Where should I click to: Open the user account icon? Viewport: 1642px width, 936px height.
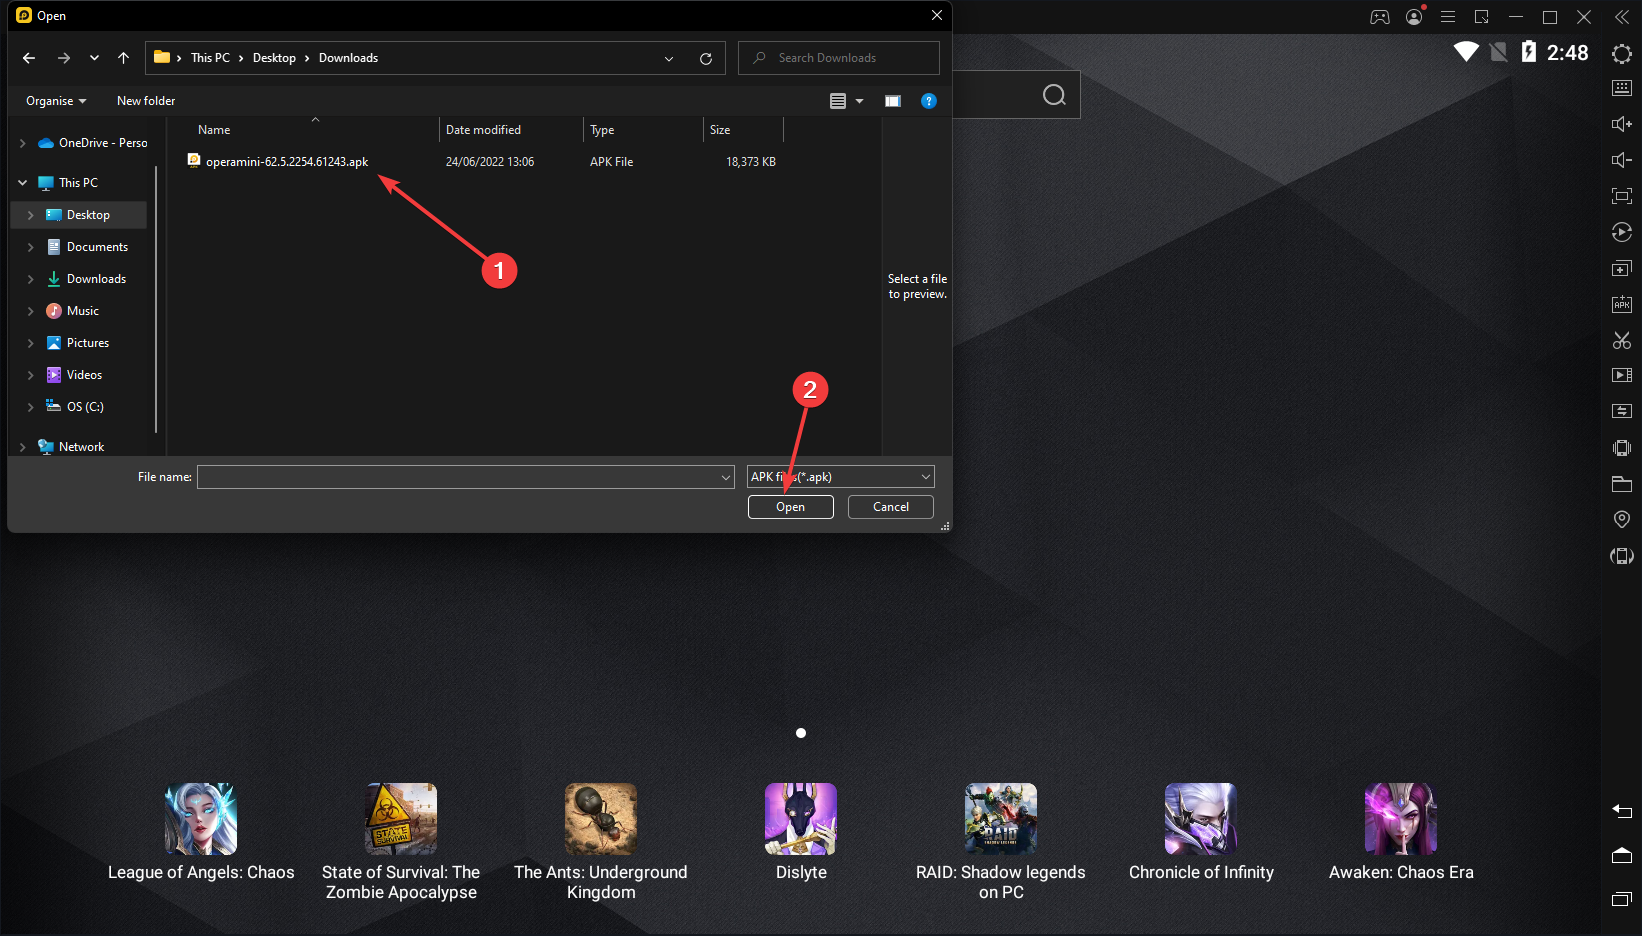point(1414,17)
